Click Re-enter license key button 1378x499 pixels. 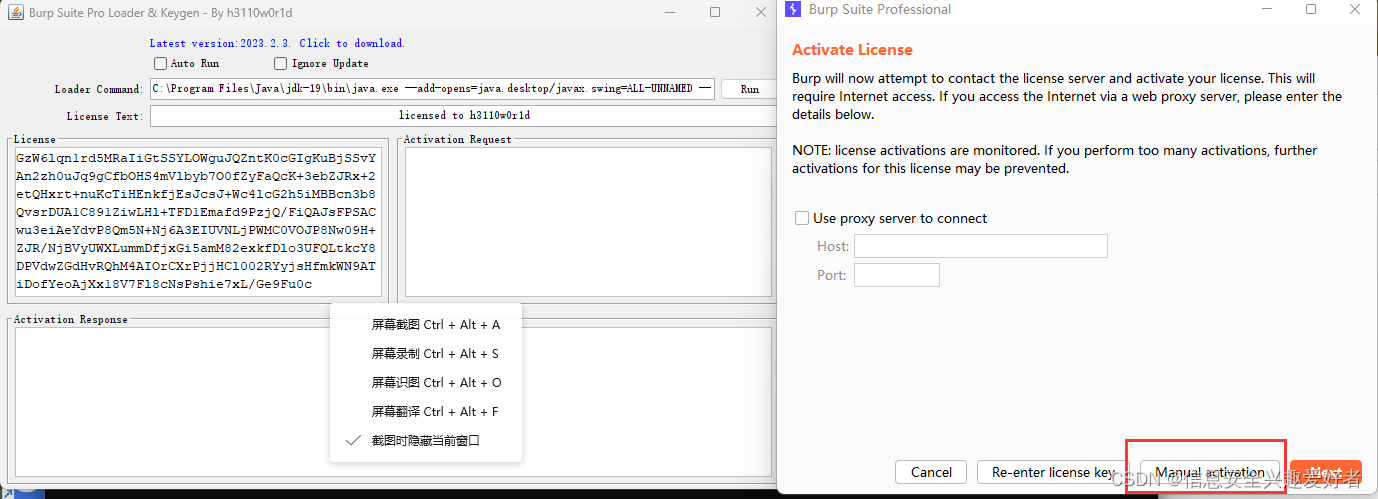click(x=1053, y=472)
